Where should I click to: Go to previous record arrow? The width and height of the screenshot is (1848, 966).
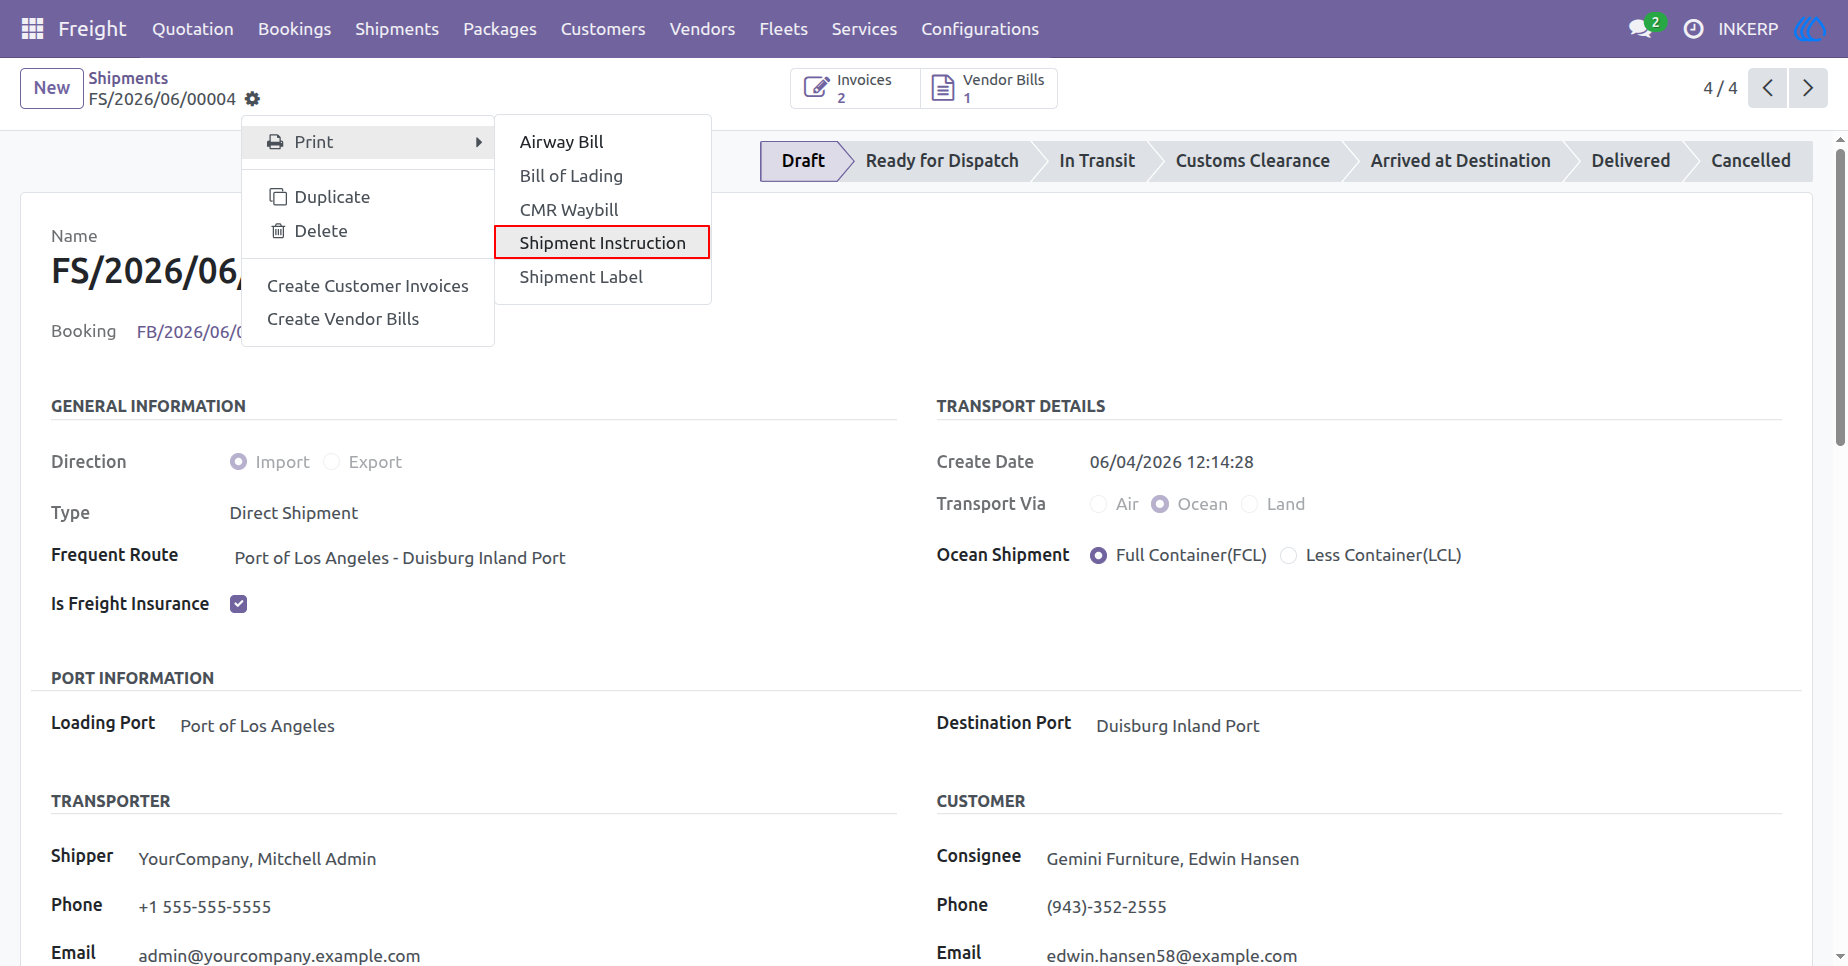point(1768,88)
